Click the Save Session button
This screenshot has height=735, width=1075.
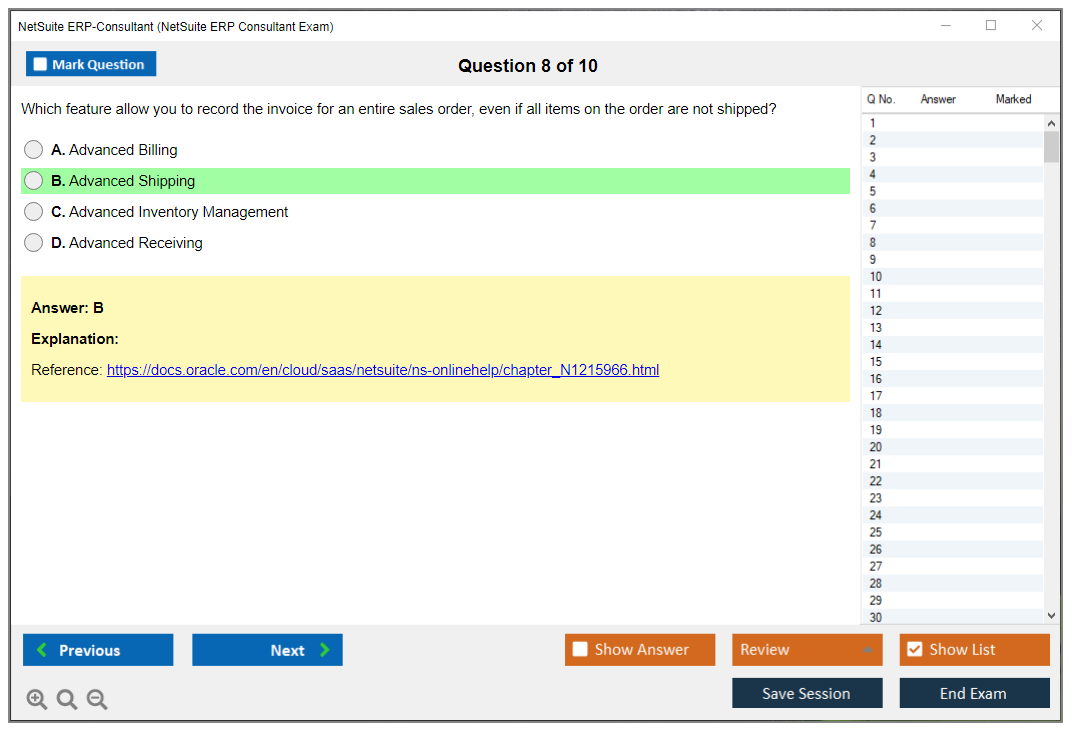[x=807, y=693]
